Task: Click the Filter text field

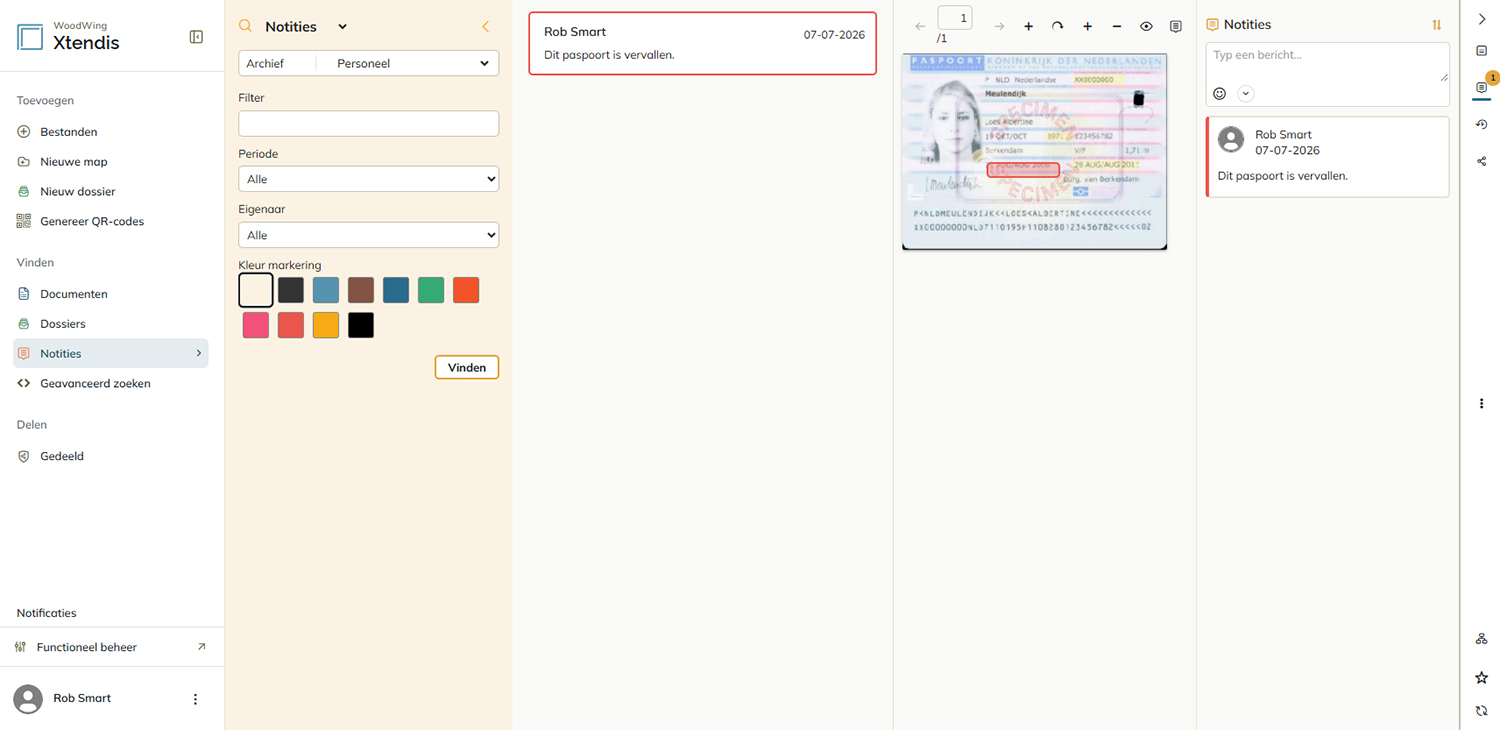Action: click(369, 123)
